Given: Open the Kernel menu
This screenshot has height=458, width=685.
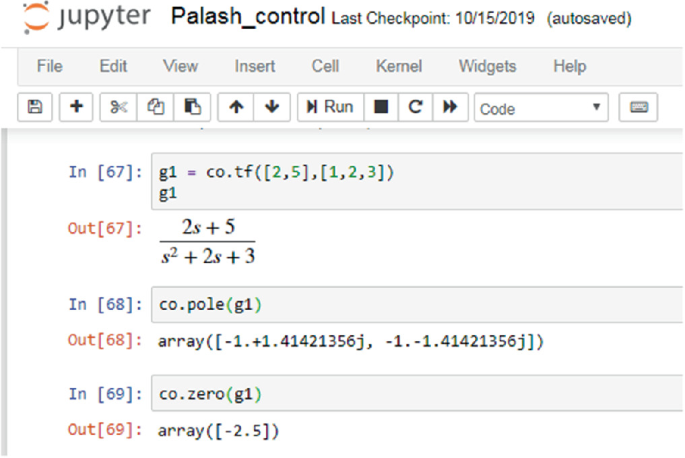Looking at the screenshot, I should click(399, 66).
